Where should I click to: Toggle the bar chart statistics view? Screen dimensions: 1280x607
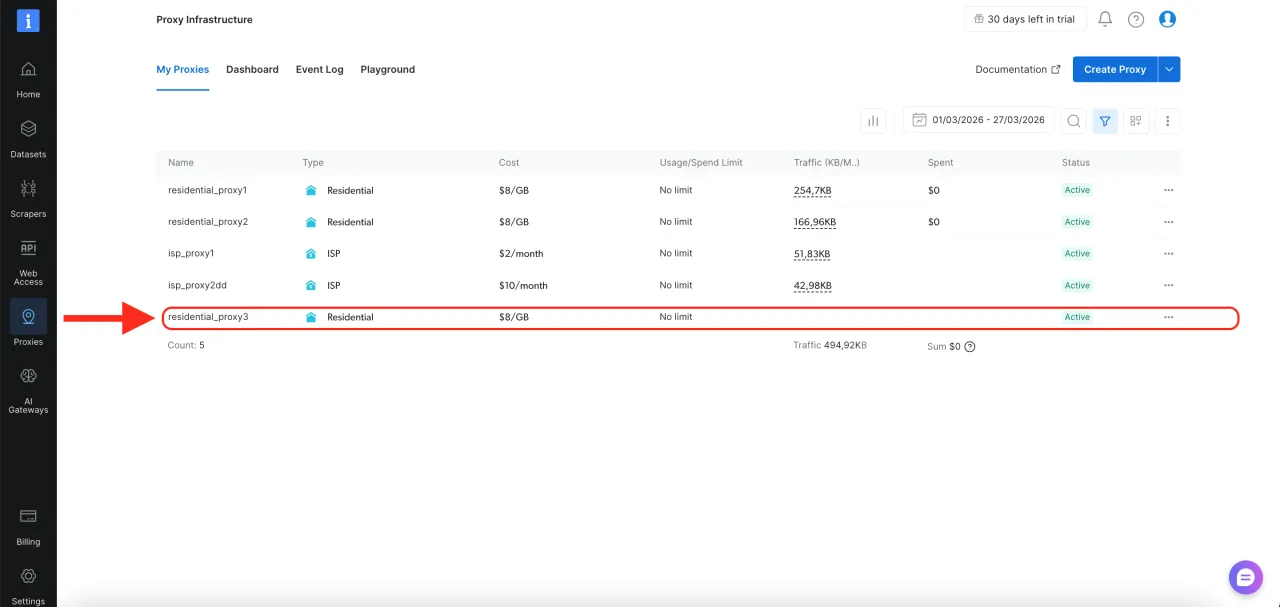click(873, 121)
